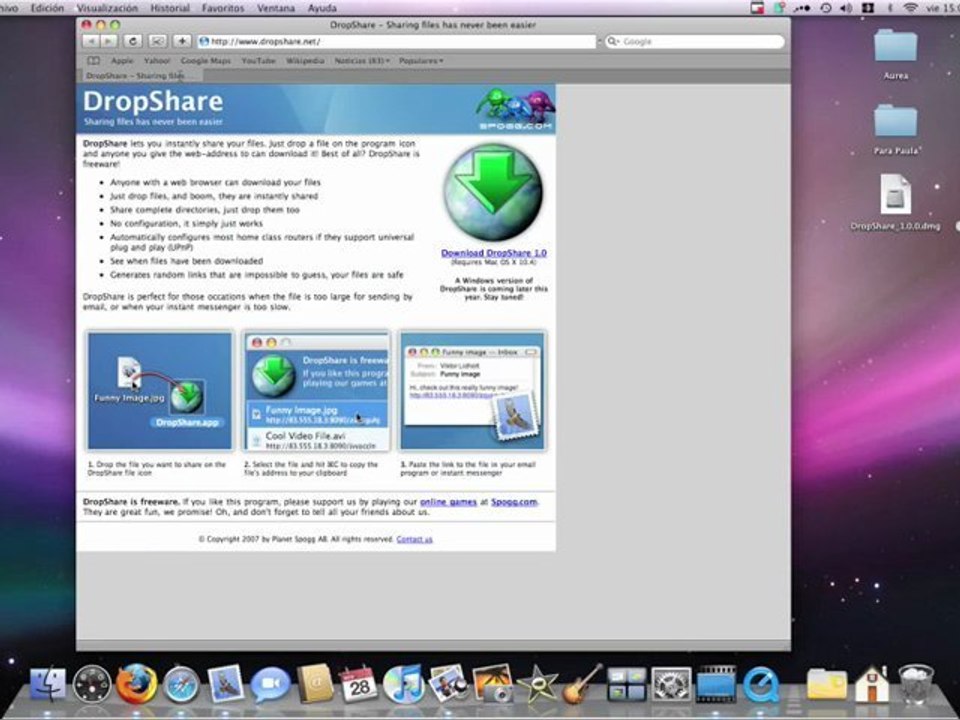This screenshot has width=960, height=720.
Task: Launch iTunes from the Dock
Action: pos(403,684)
